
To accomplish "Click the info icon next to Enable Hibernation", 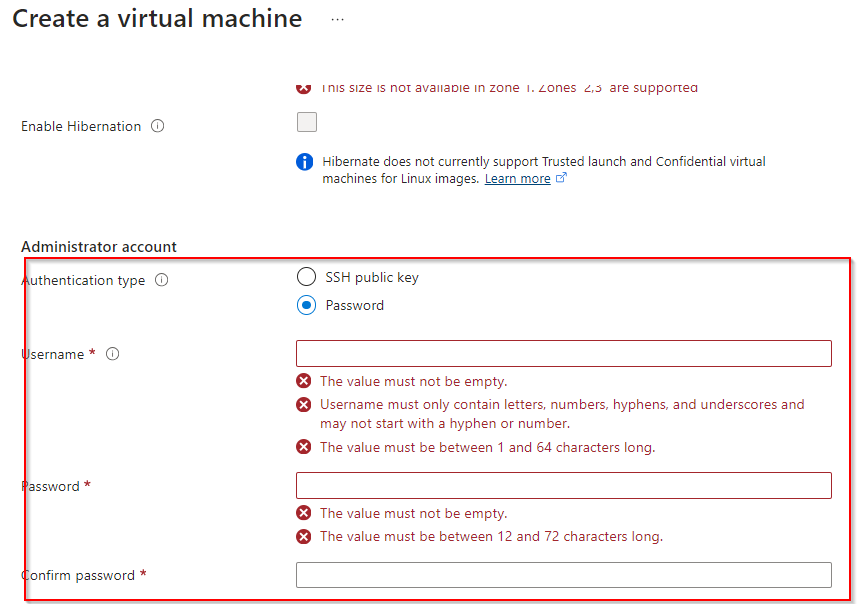I will tap(157, 127).
